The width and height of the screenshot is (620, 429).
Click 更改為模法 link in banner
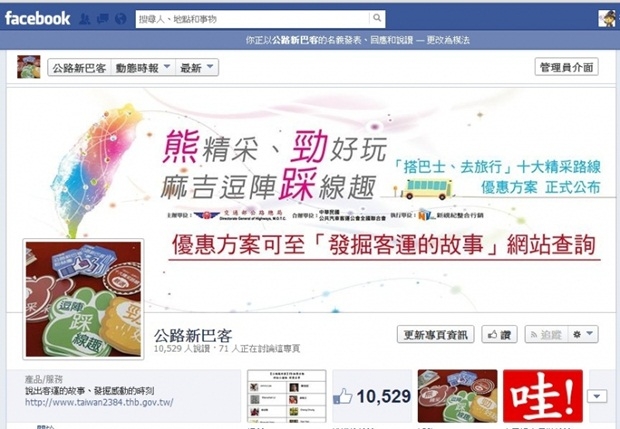point(448,40)
